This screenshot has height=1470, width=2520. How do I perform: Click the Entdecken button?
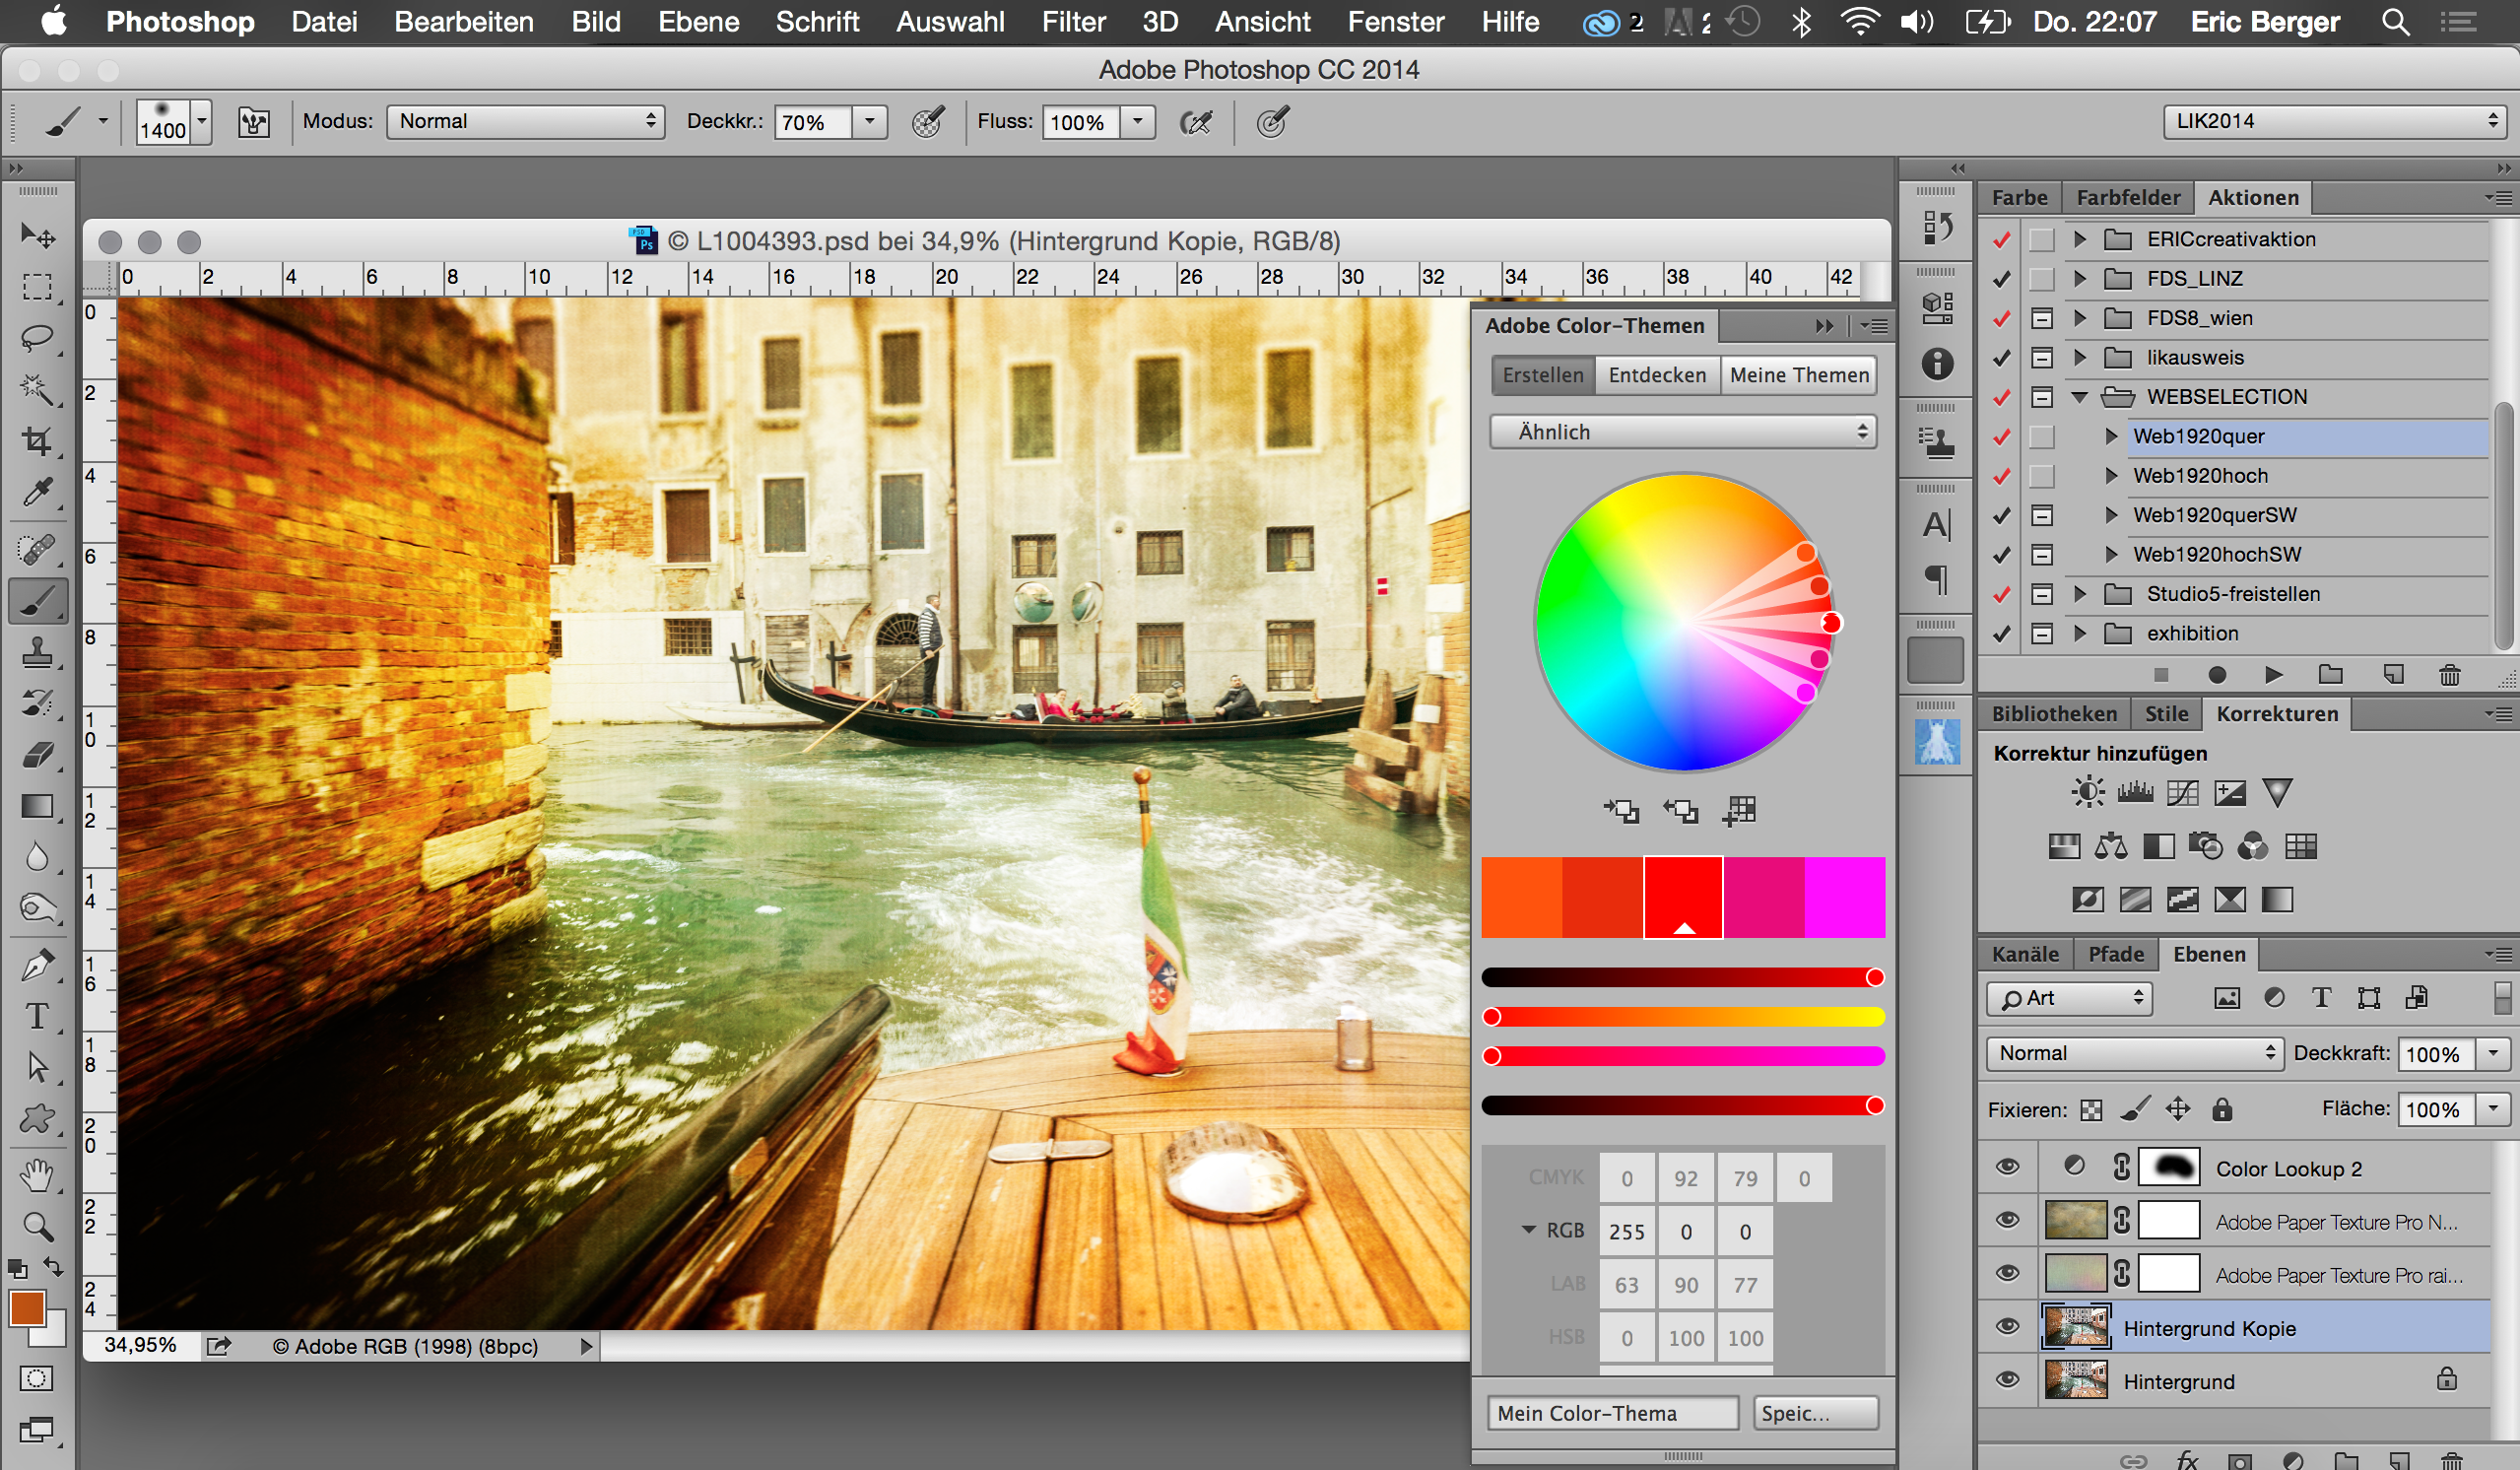click(x=1656, y=375)
